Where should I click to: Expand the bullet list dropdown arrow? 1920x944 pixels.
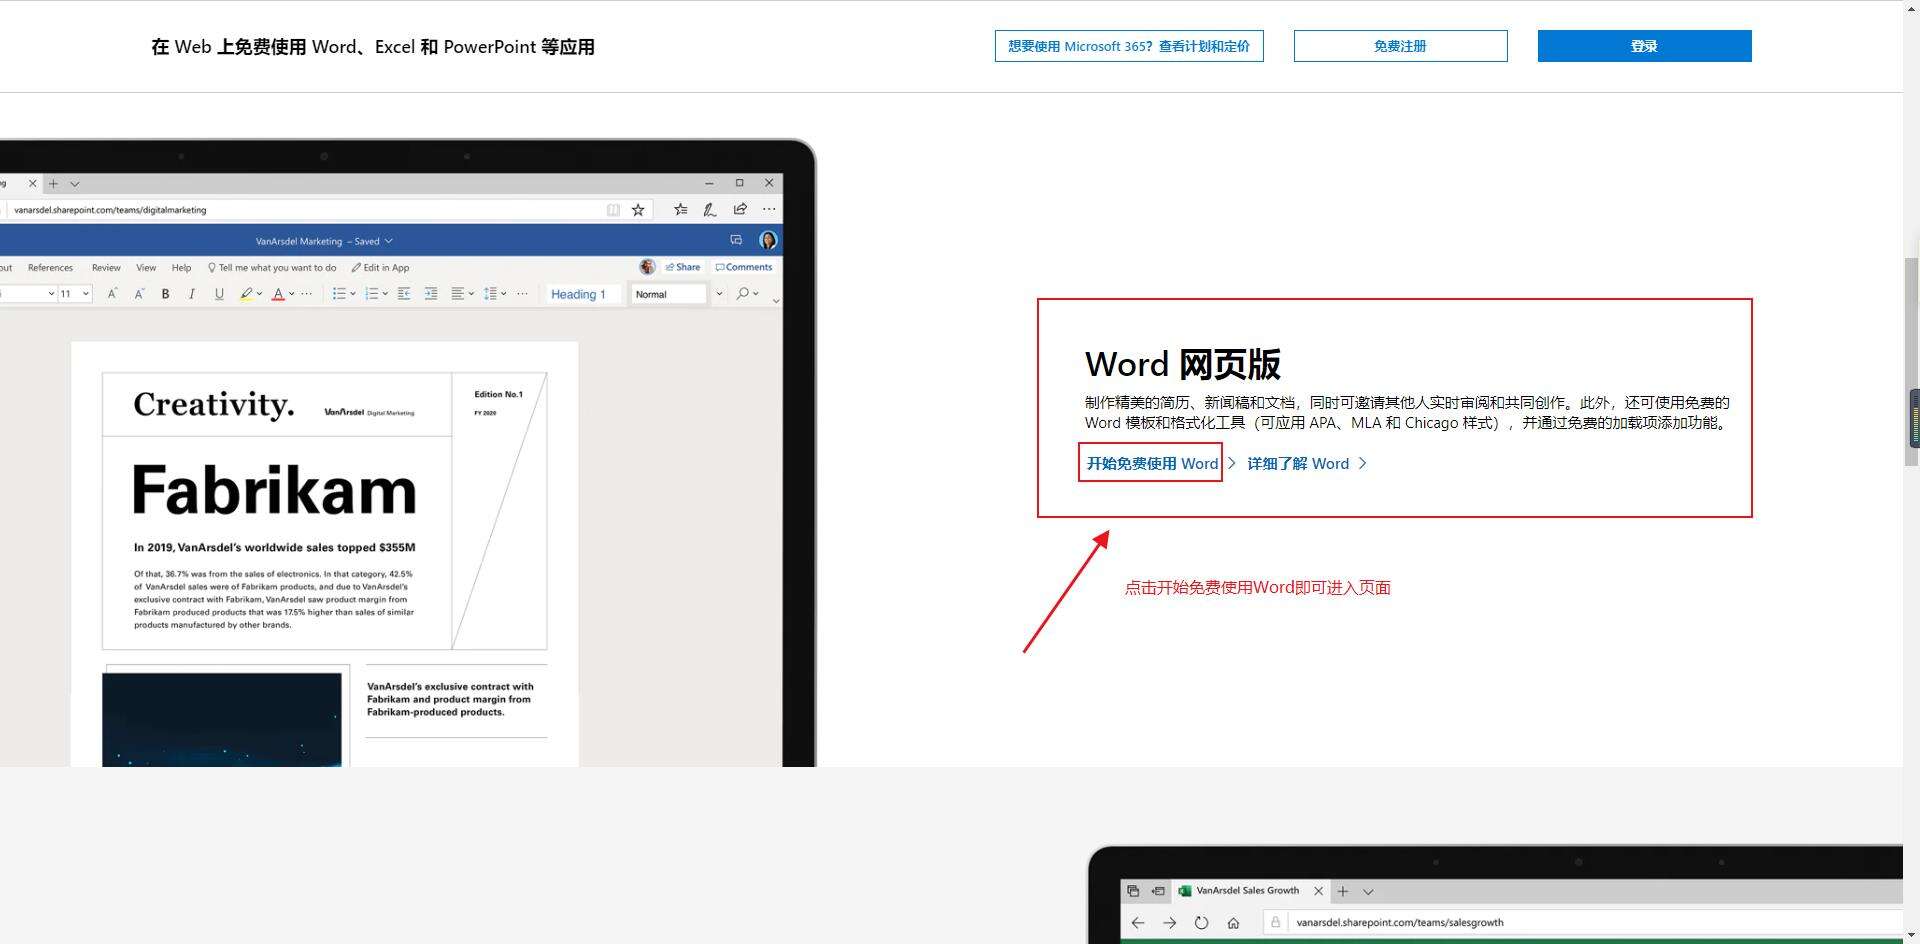point(353,294)
